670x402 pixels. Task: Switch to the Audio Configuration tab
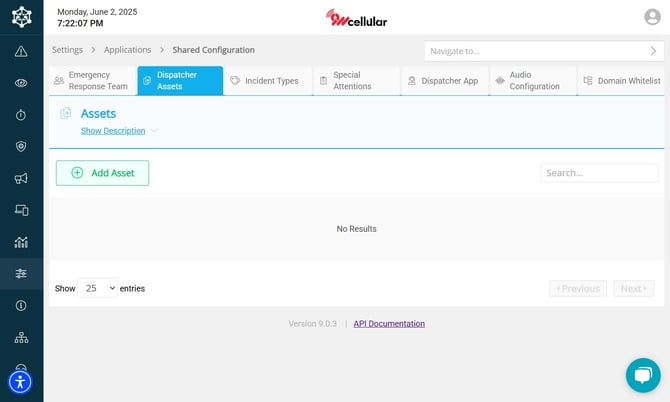click(533, 81)
